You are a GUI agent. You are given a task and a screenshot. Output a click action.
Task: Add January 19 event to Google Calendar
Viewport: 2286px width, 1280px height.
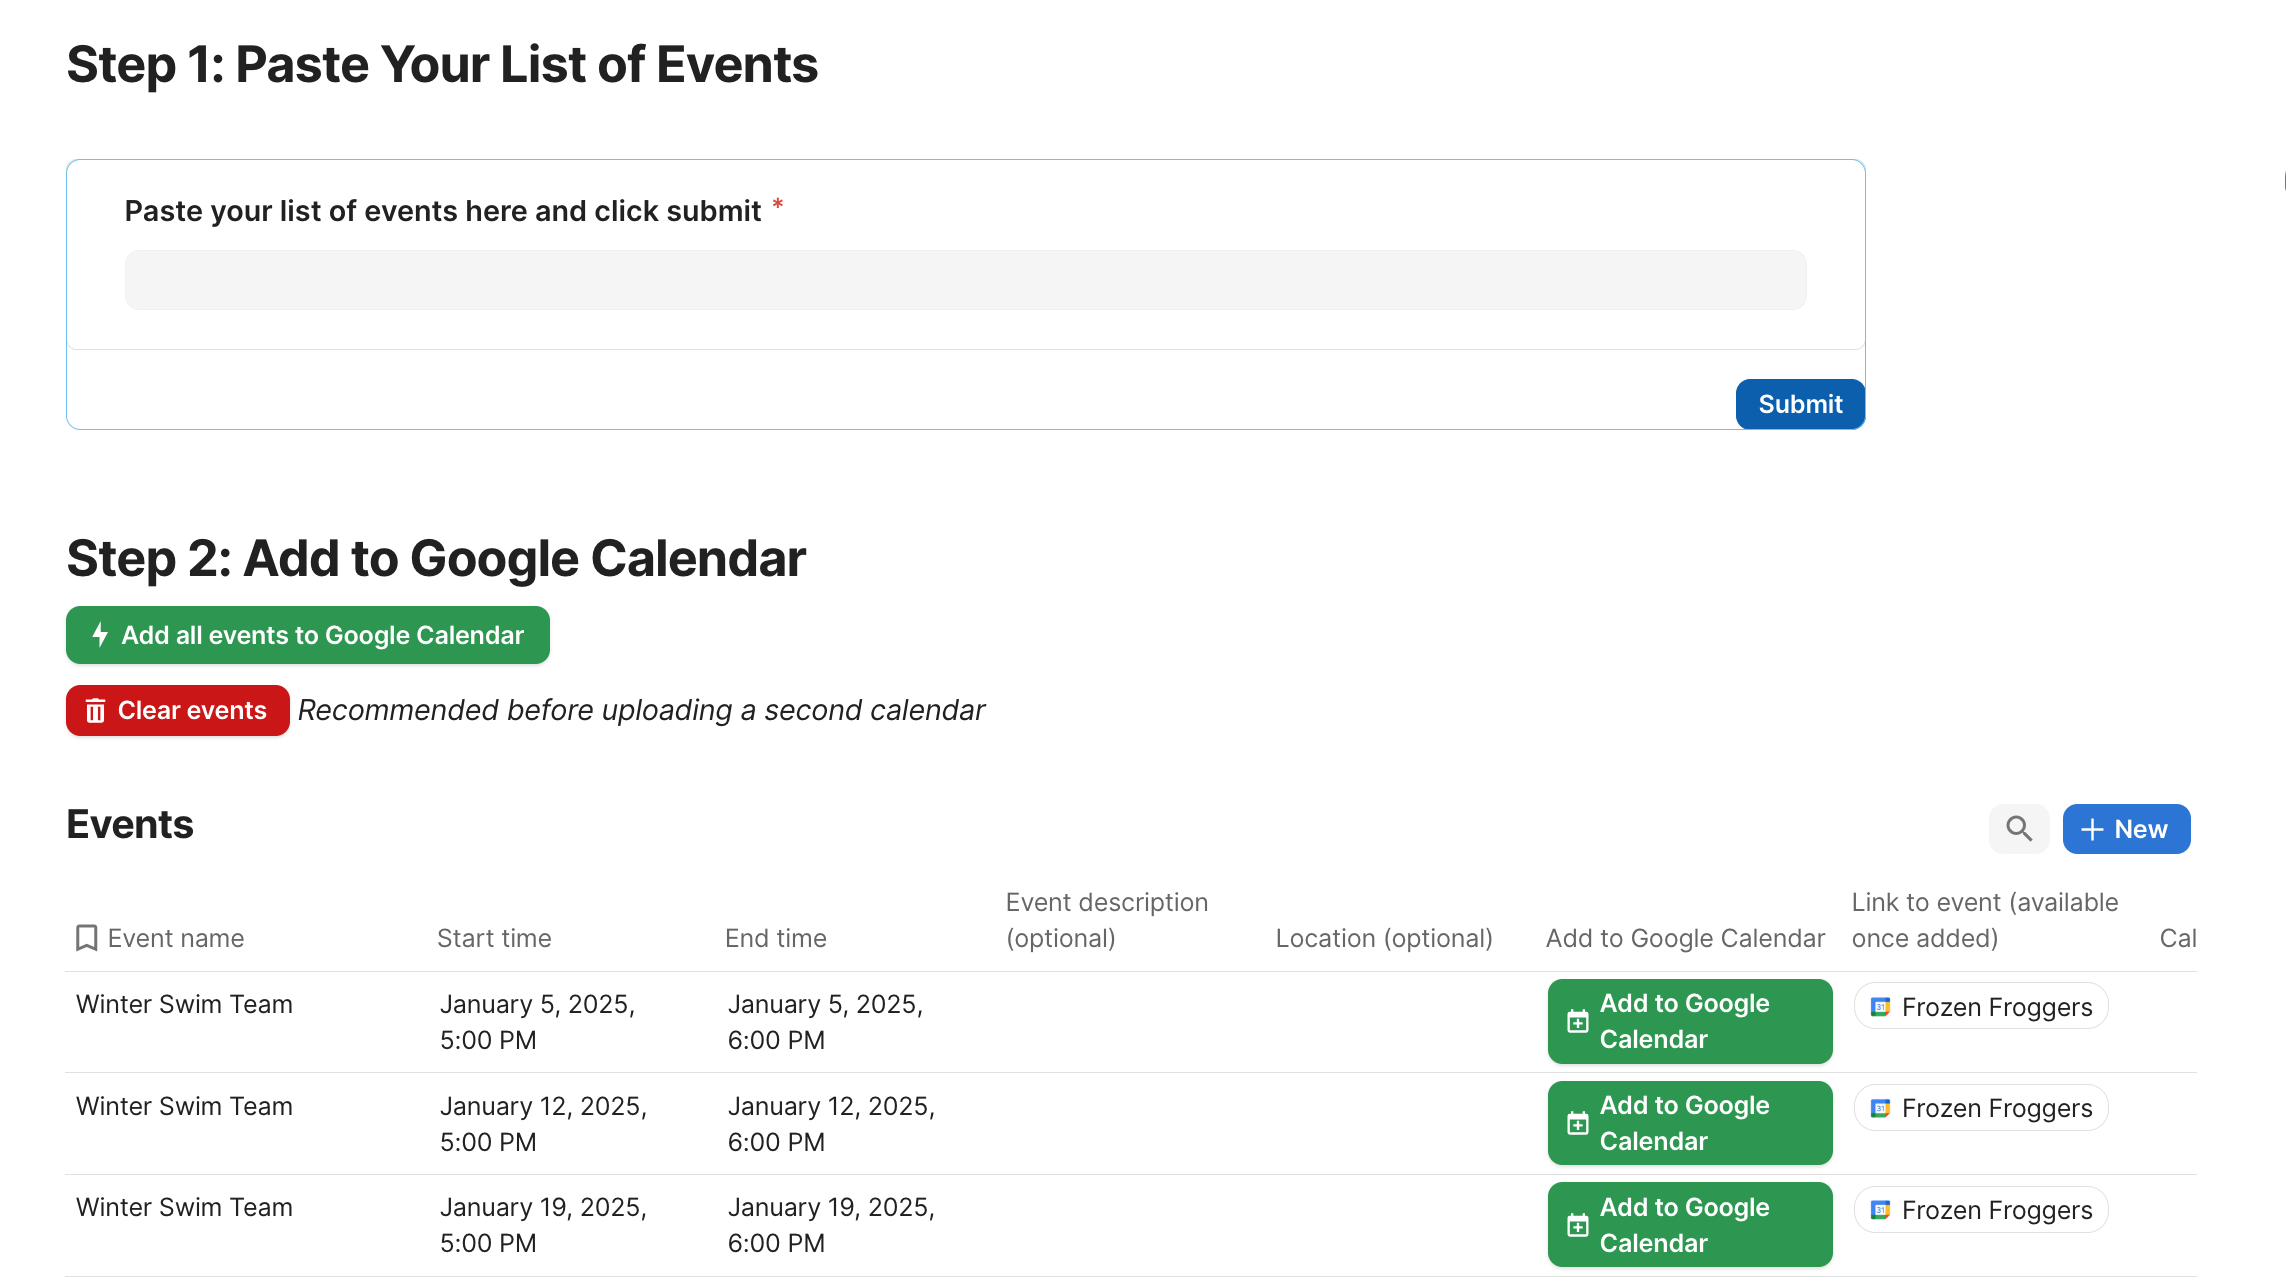[1689, 1225]
